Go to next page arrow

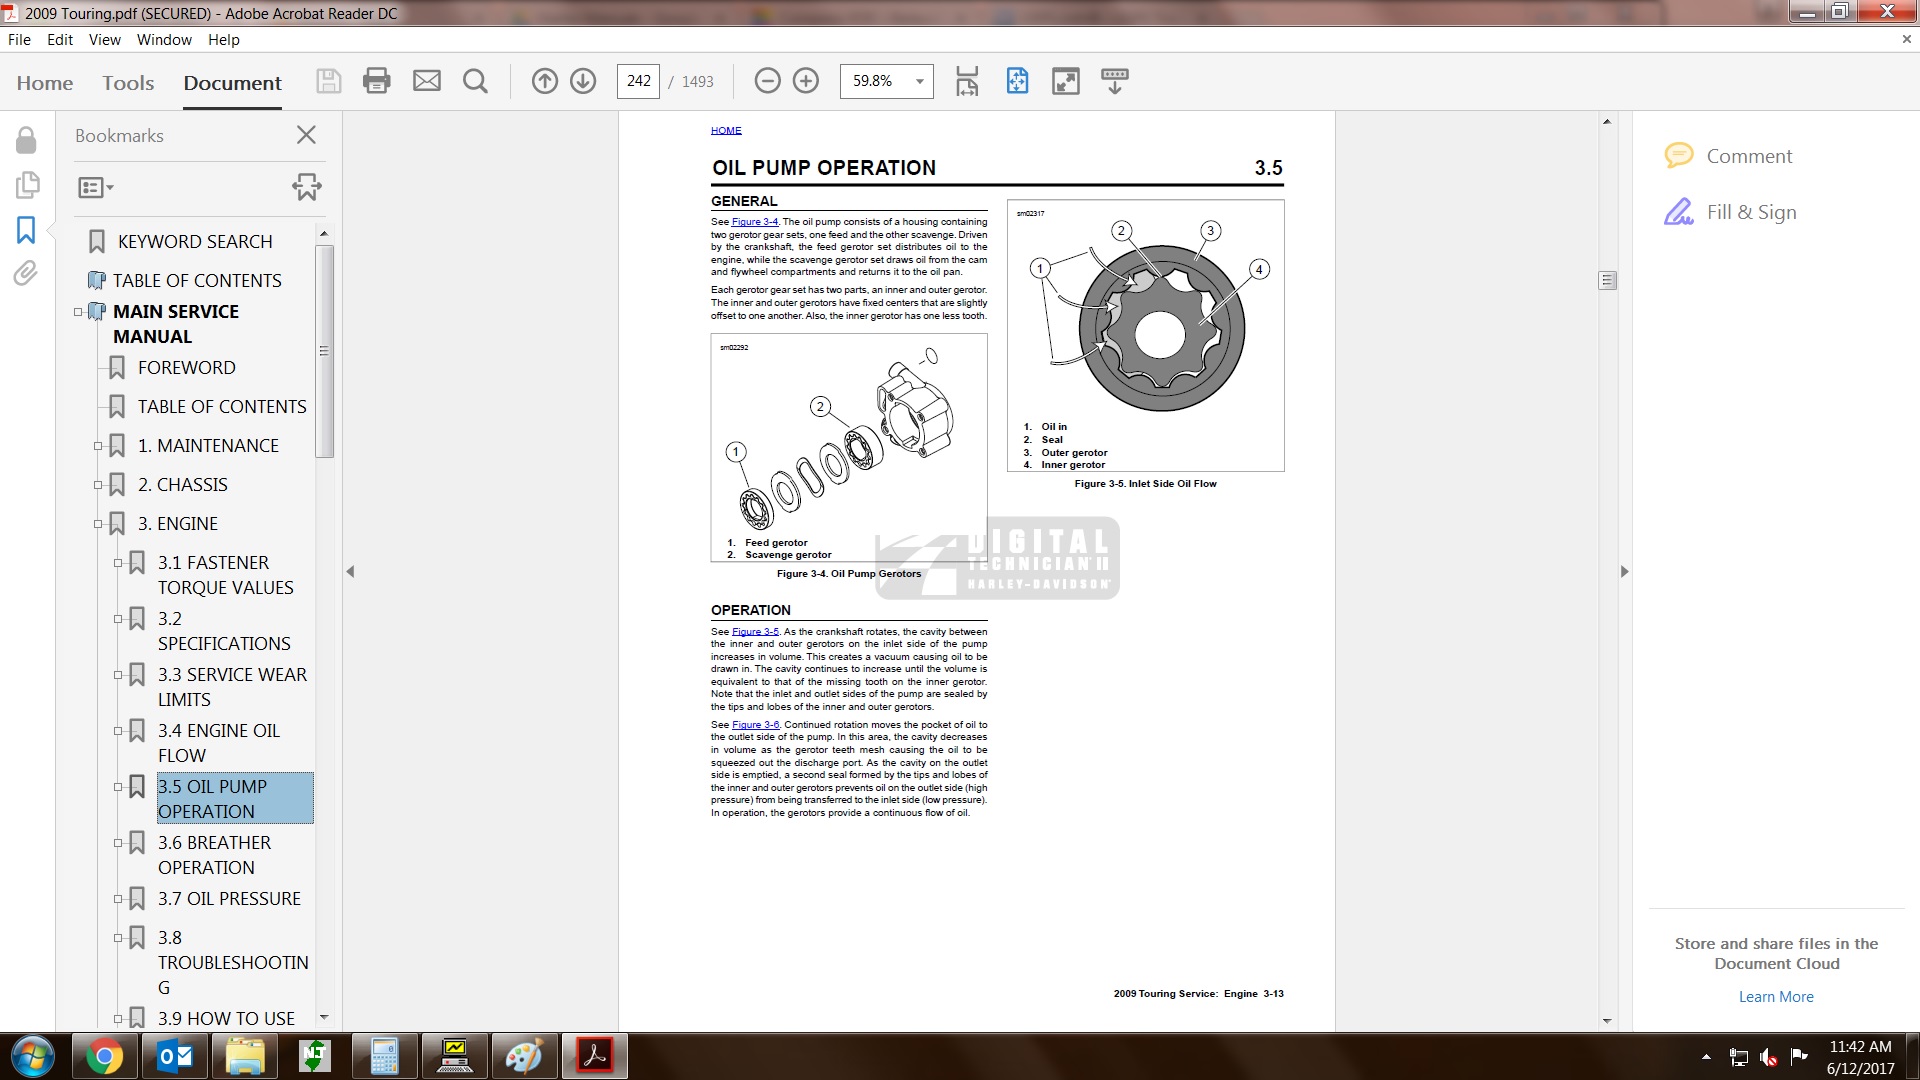[x=583, y=81]
